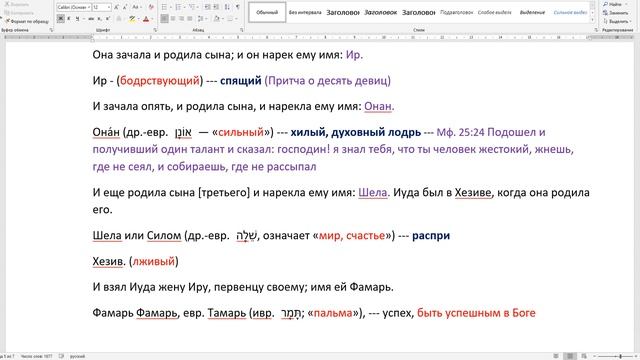
Task: Open Styles pane launcher
Action: (x=596, y=30)
